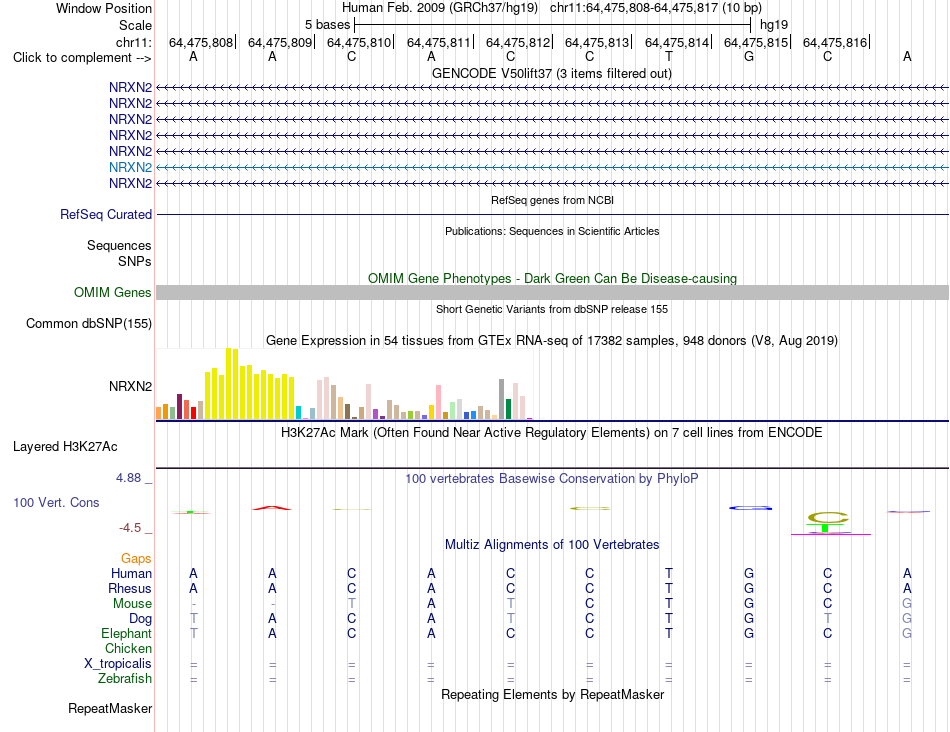Click the tall gray bar in the GTEx chart
The height and width of the screenshot is (732, 950).
point(502,399)
